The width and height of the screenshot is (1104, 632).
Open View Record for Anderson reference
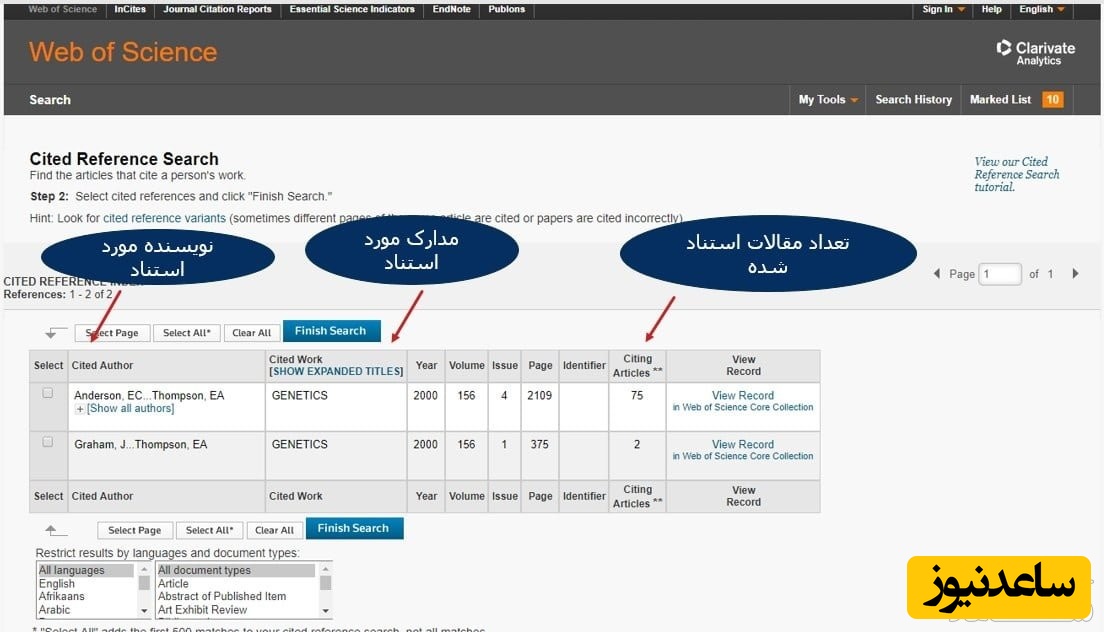[742, 395]
